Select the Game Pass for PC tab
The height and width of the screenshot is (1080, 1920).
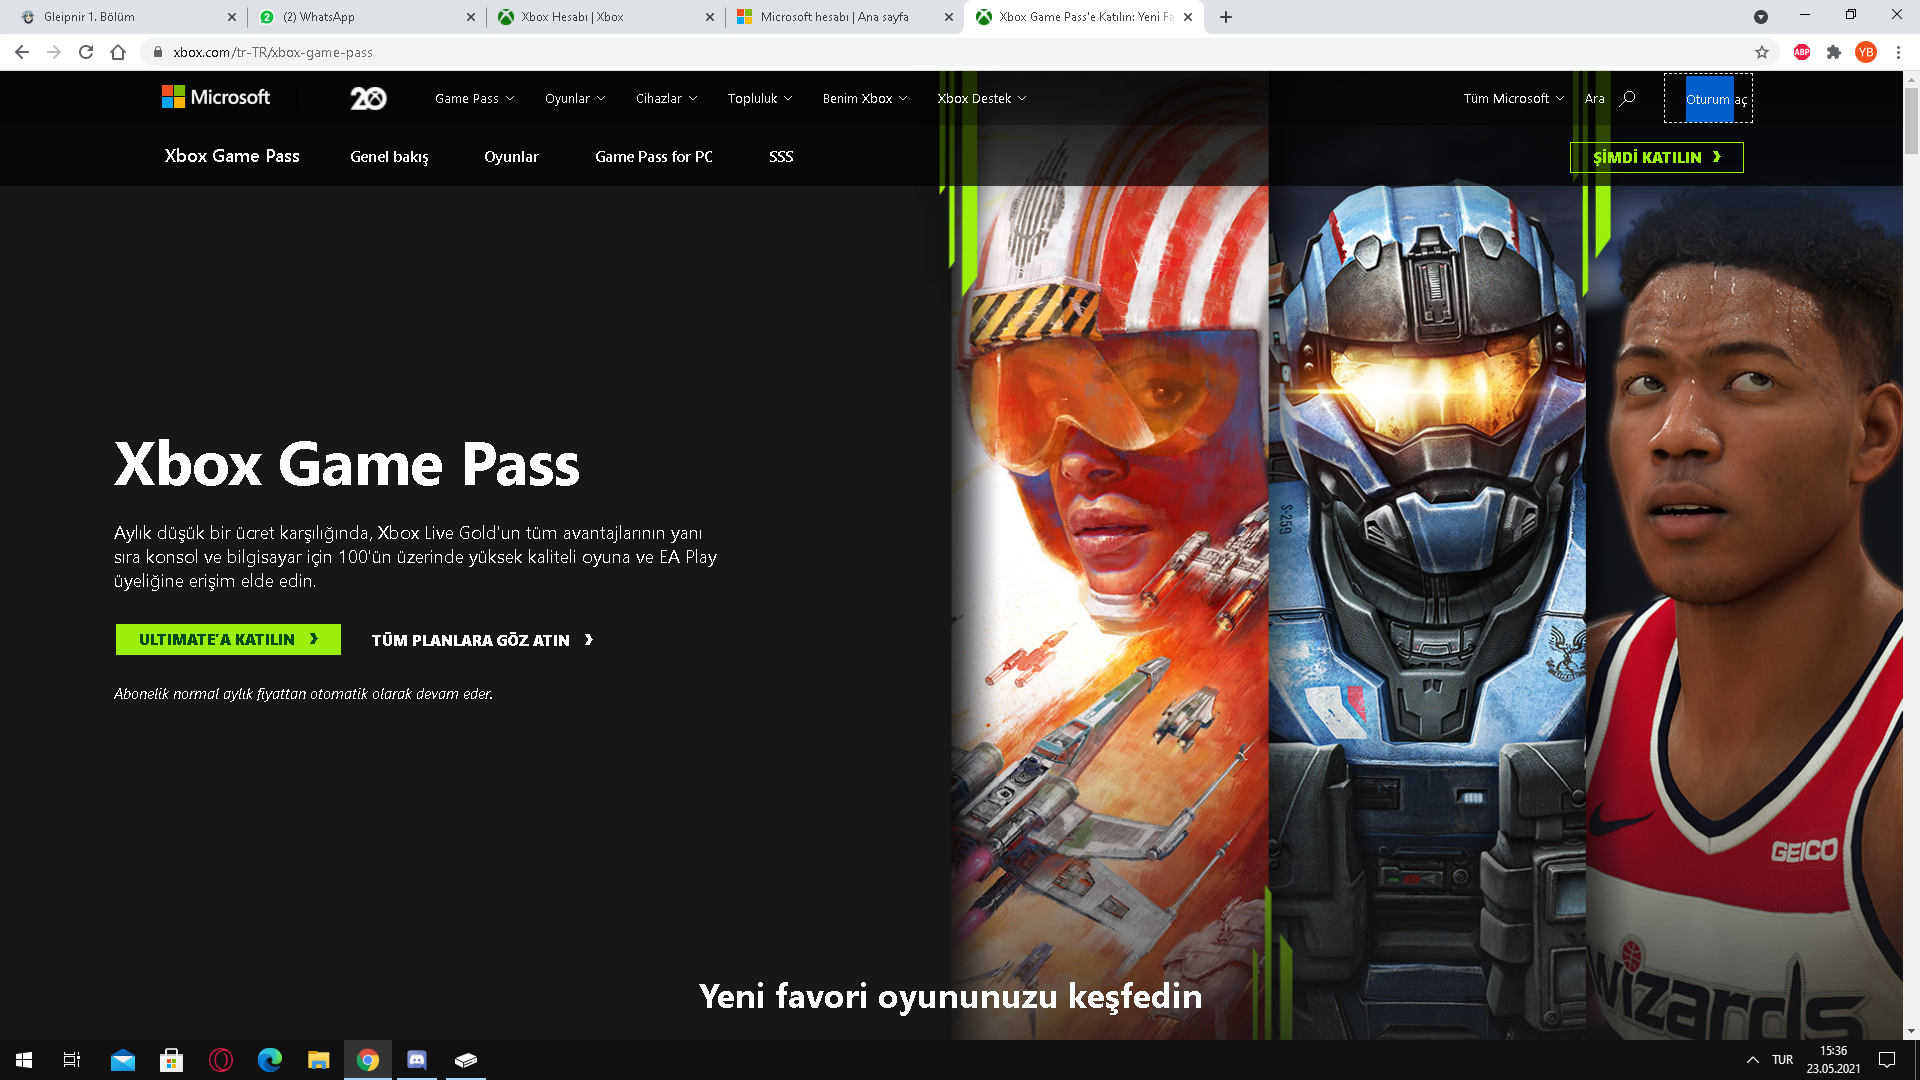click(653, 157)
